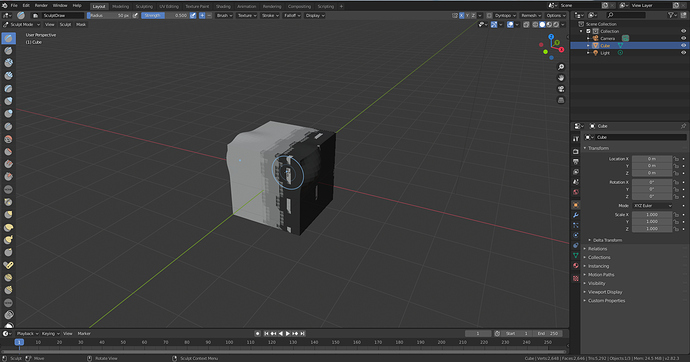Open the Display dropdown
This screenshot has height=362, width=690.
(x=315, y=15)
